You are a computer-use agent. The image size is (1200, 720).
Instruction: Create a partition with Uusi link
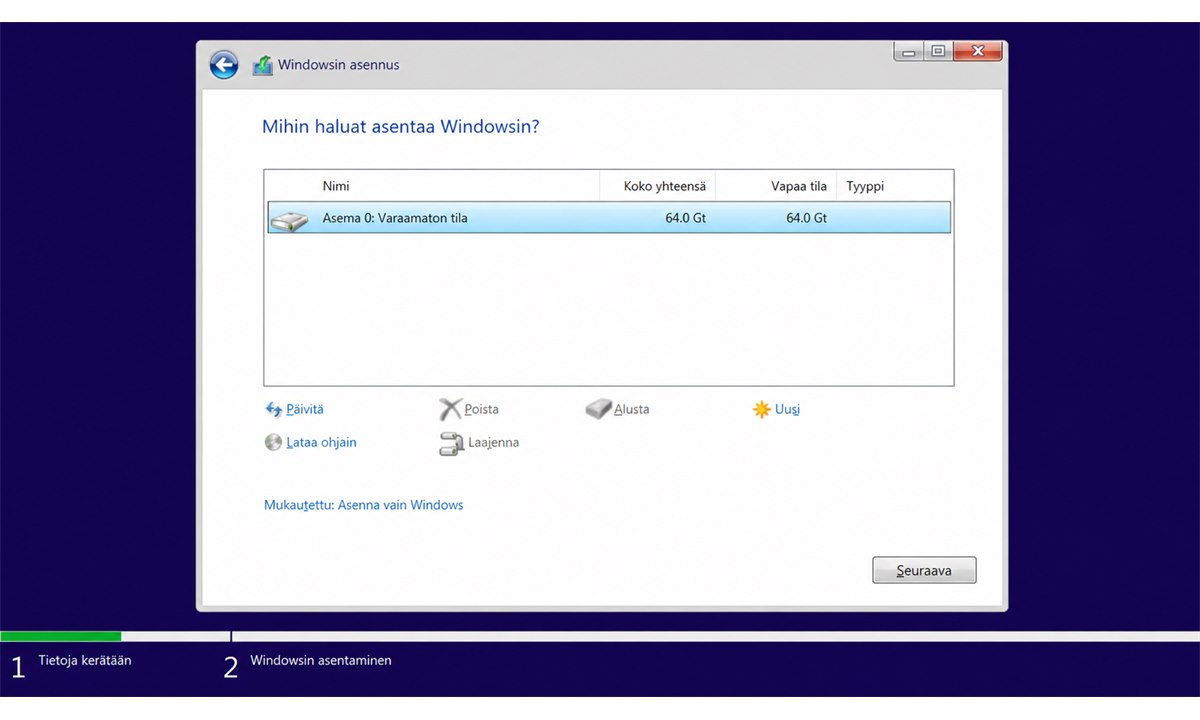787,409
